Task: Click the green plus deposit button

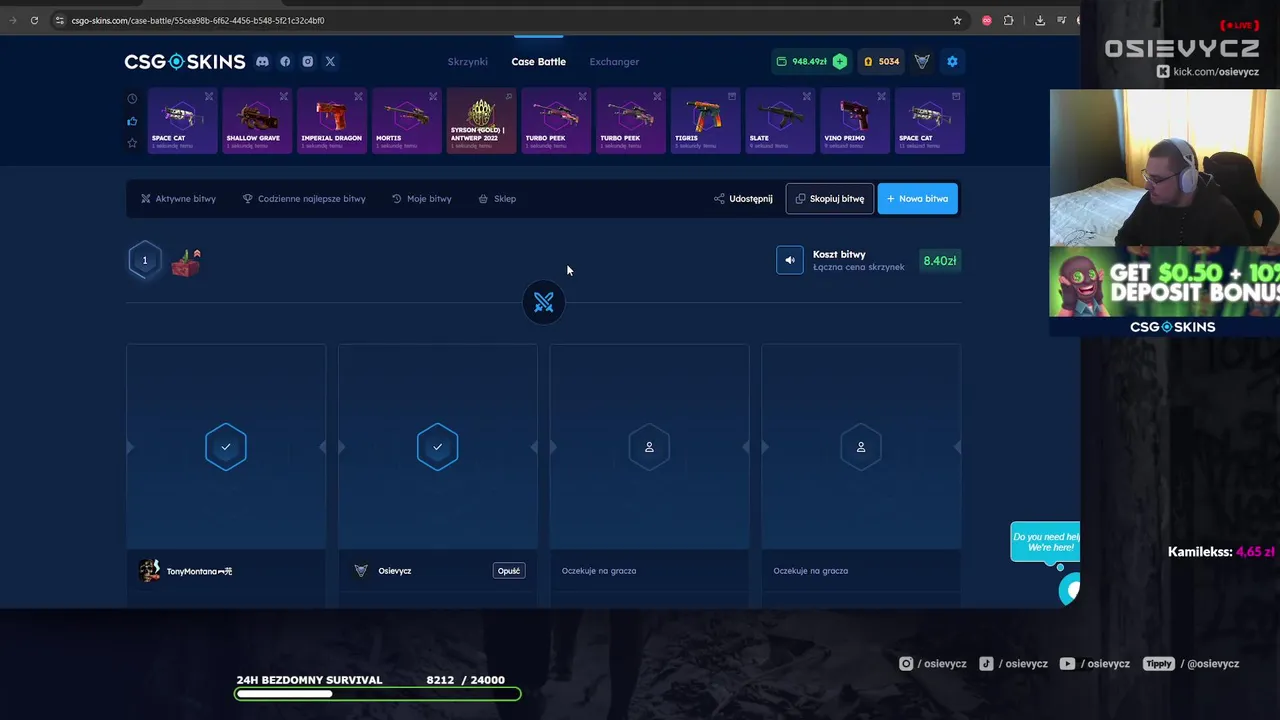Action: tap(840, 61)
